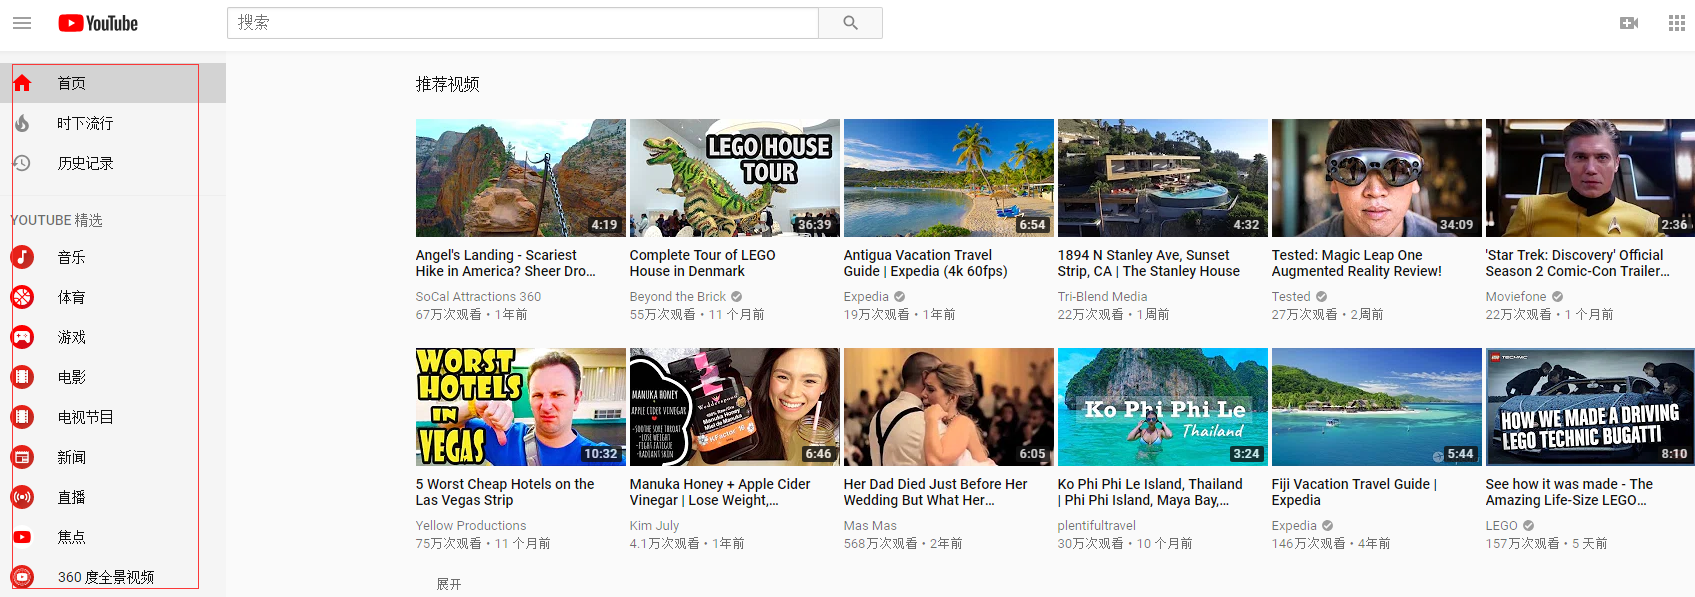The height and width of the screenshot is (597, 1695).
Task: Open the upload video camera icon
Action: pos(1629,23)
